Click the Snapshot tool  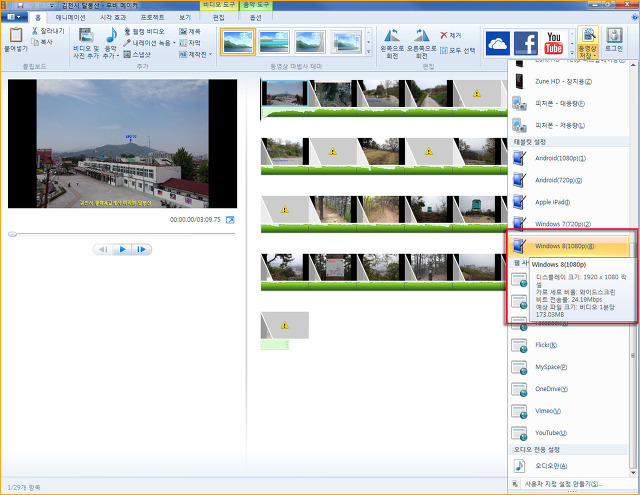point(137,54)
